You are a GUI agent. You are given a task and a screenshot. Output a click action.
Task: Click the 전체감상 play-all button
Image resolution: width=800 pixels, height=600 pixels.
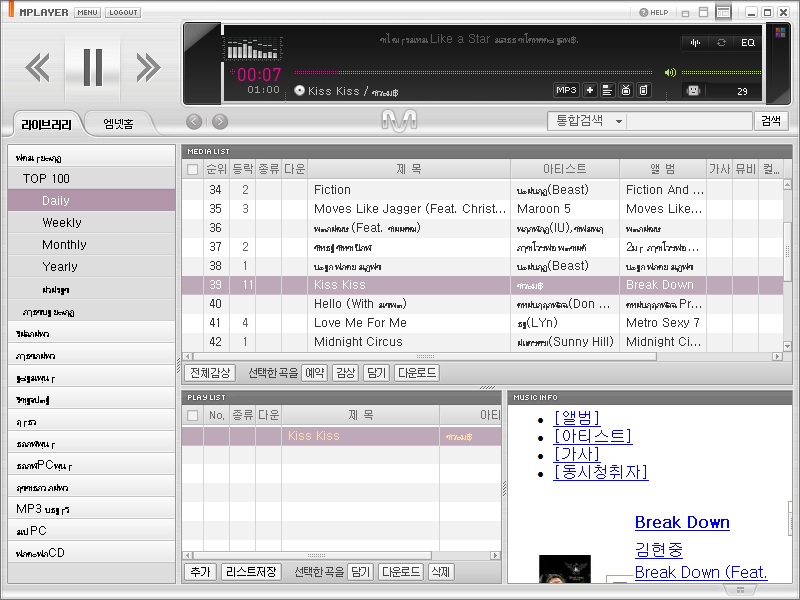[210, 373]
